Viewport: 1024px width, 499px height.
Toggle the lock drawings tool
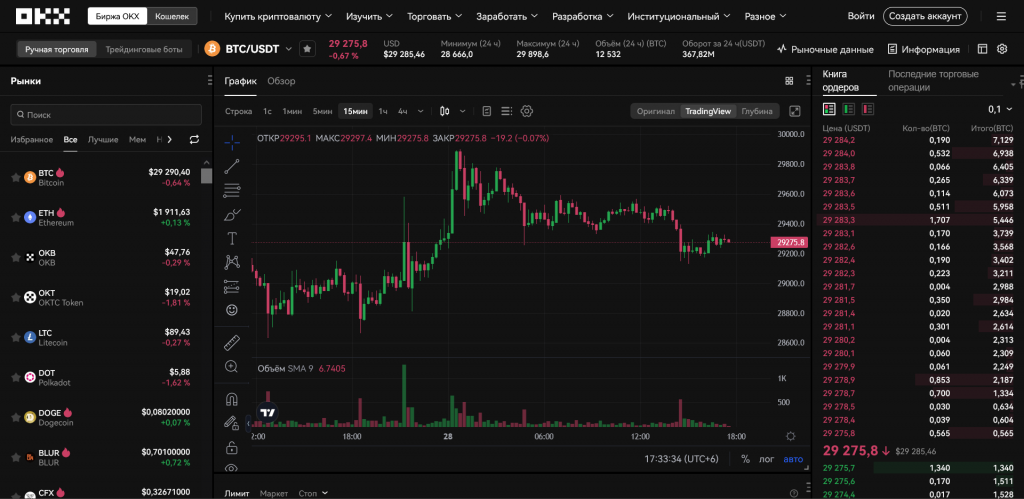click(x=231, y=447)
